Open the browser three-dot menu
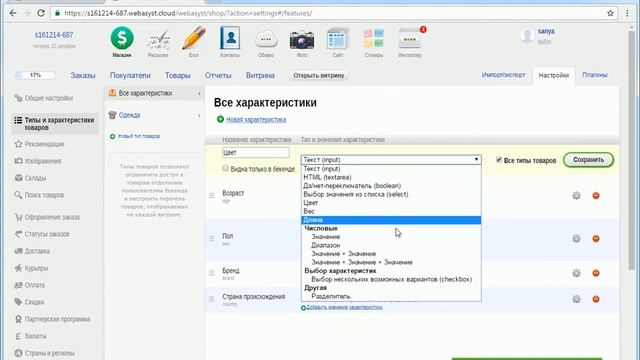The width and height of the screenshot is (640, 360). tap(627, 13)
